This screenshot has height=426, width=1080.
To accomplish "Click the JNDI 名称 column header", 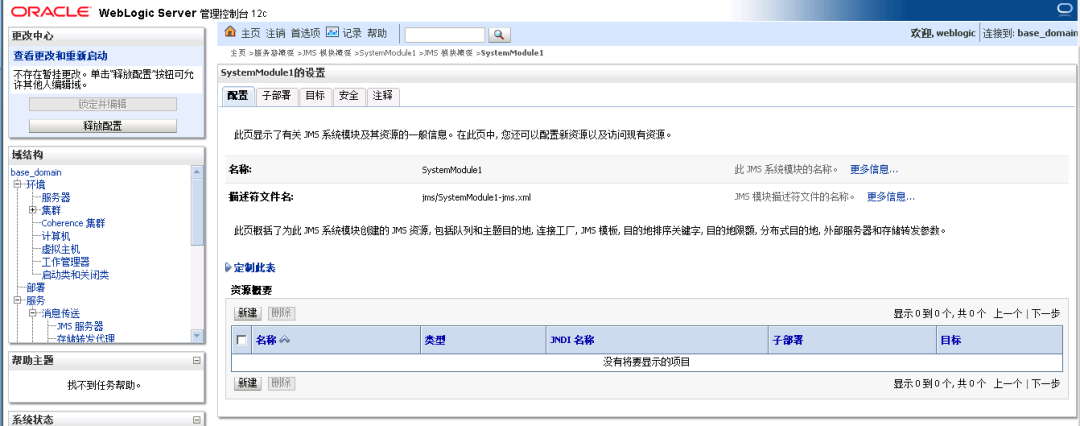I will point(572,341).
